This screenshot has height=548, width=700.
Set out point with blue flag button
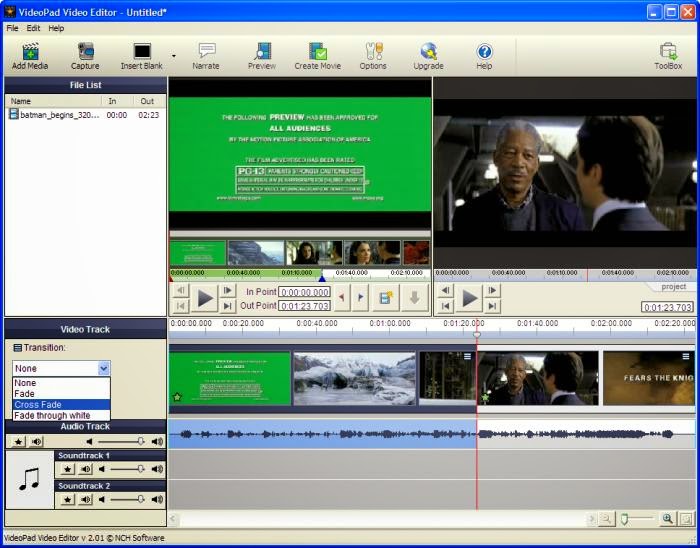coord(360,298)
